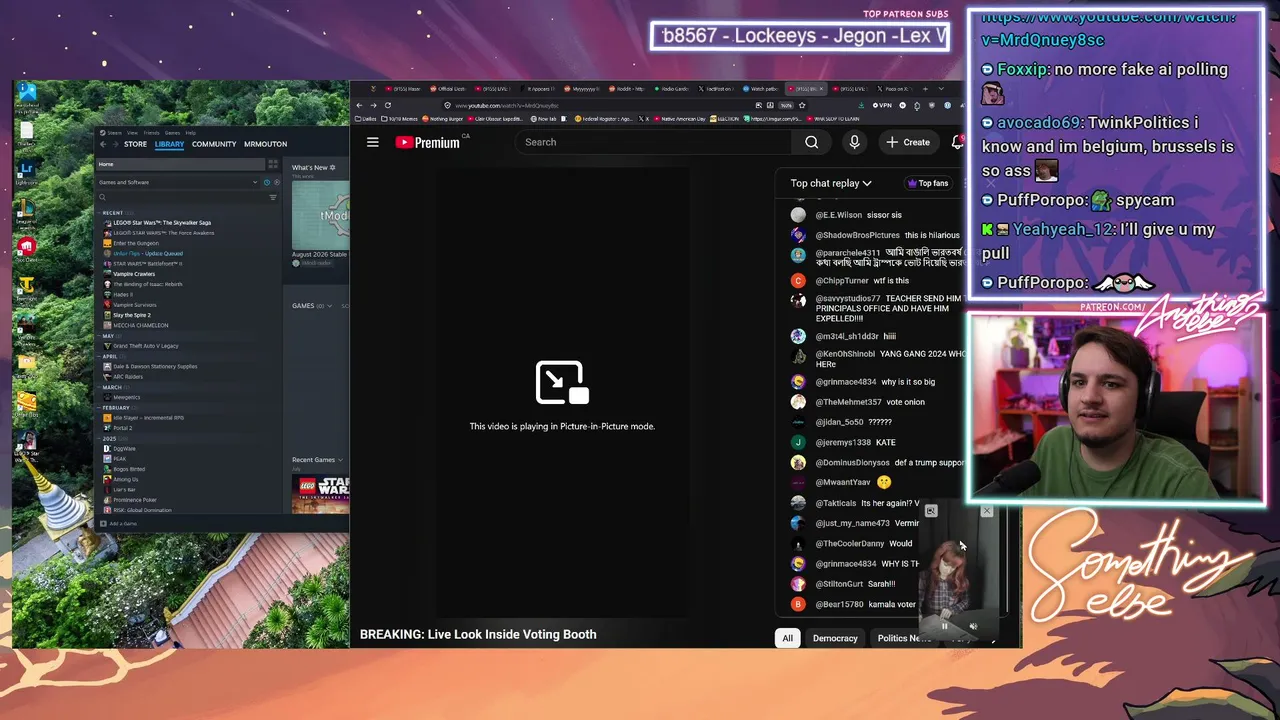Screen dimensions: 1280x720
Task: Toggle Steam recent-sort clock icon
Action: tap(267, 182)
